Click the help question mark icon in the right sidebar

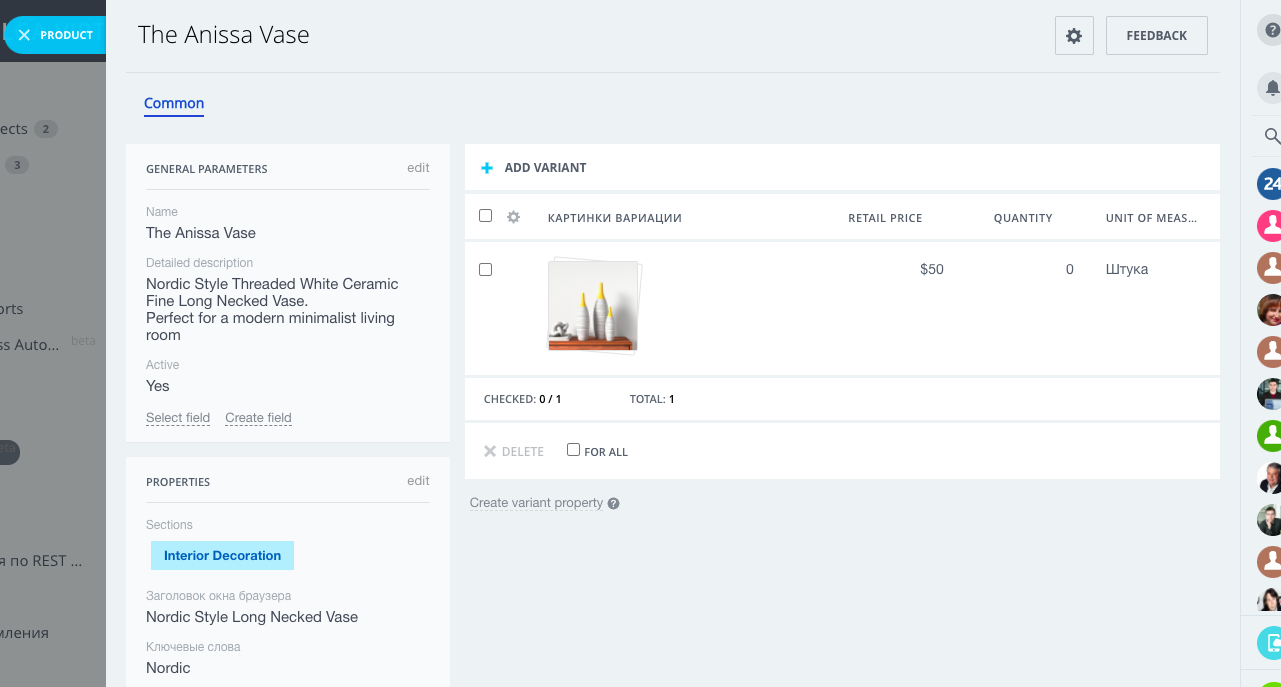[x=1271, y=30]
